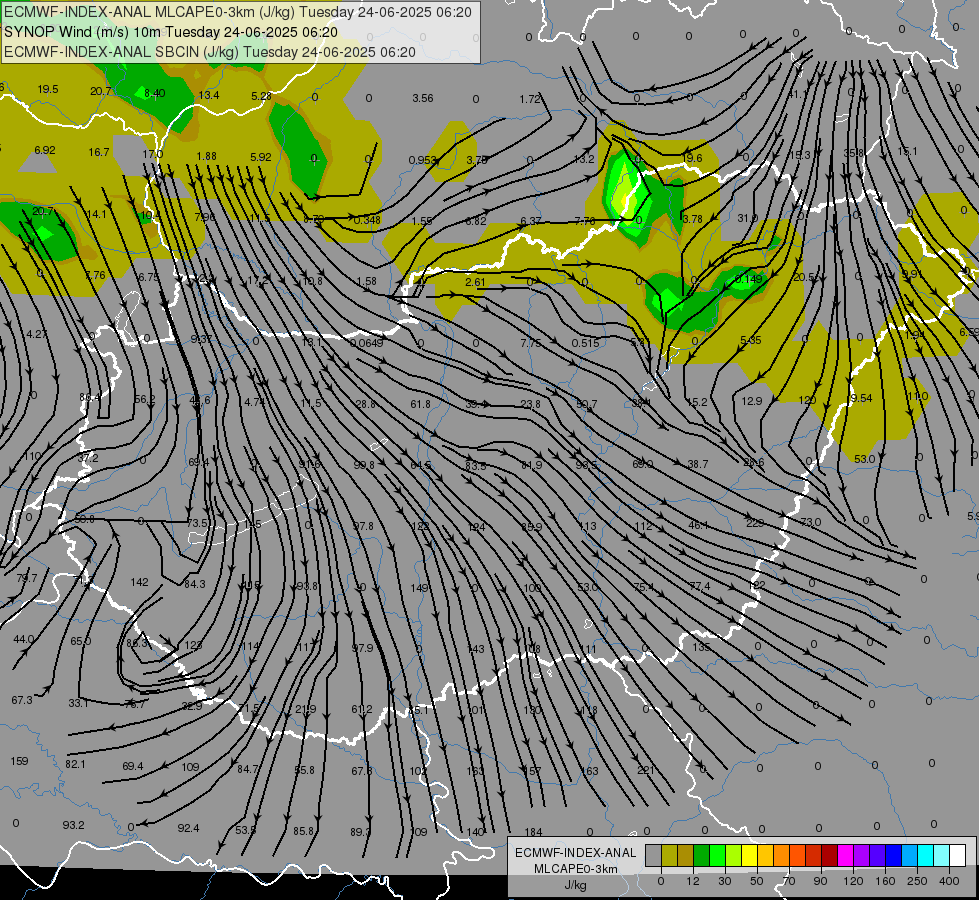This screenshot has width=979, height=900.
Task: Click the 400 tick label on color scale
Action: click(x=949, y=881)
